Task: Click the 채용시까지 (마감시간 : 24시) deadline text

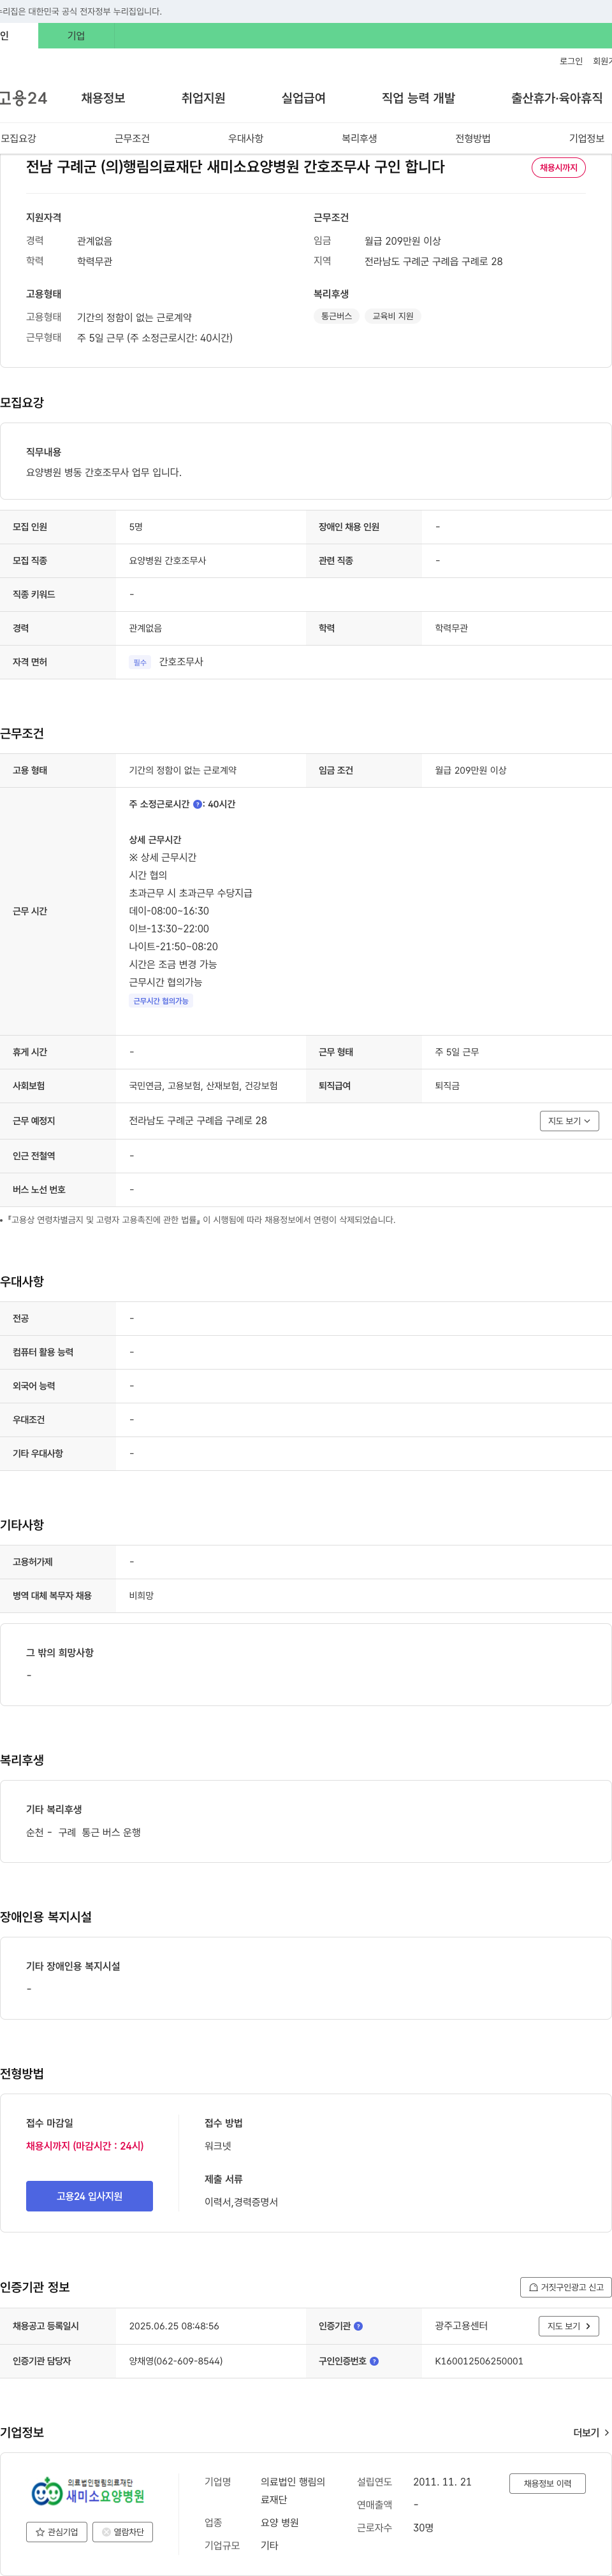Action: 85,2146
